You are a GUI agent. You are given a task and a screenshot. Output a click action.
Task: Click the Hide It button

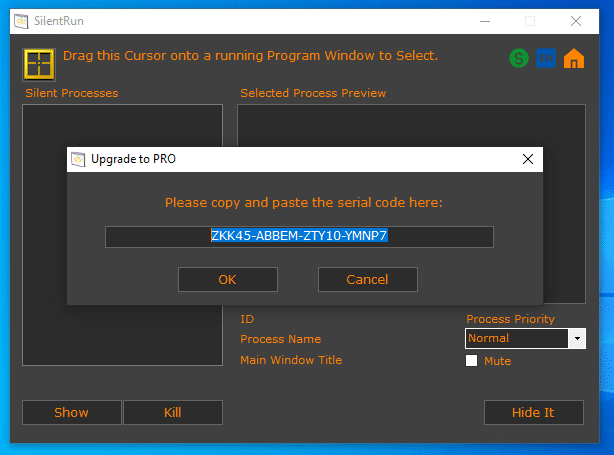tap(534, 412)
